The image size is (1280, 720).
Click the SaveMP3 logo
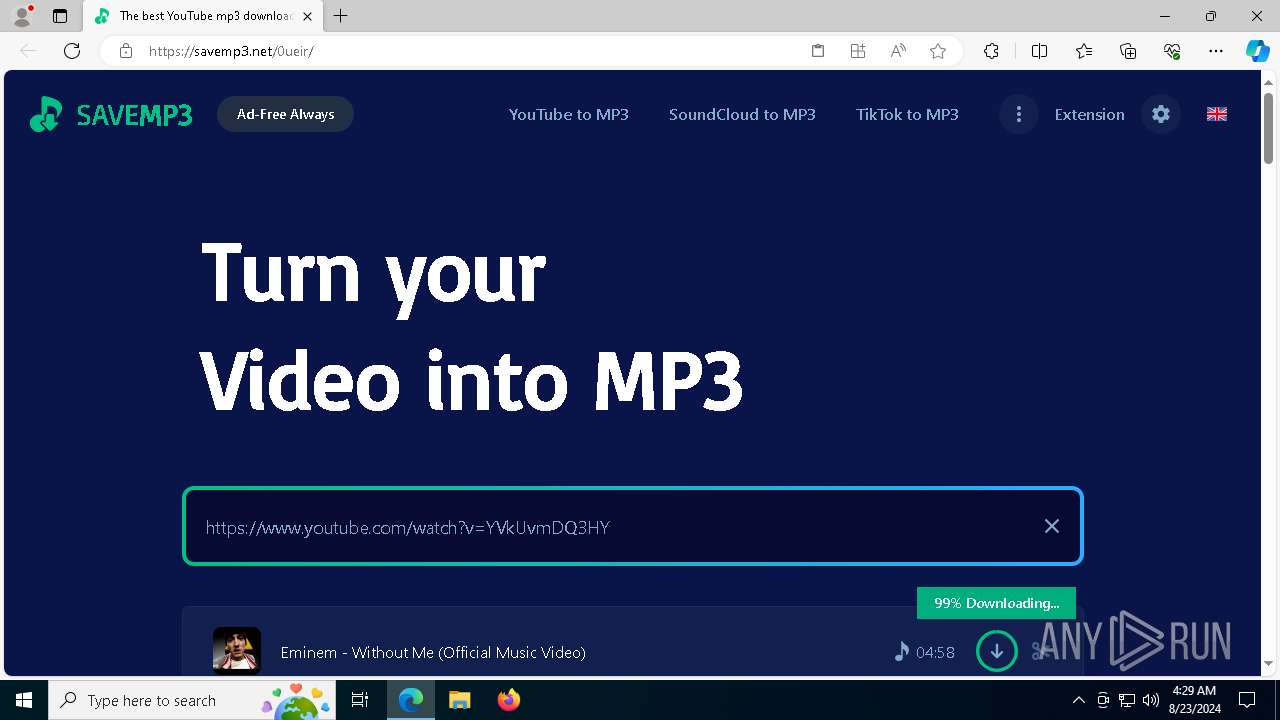point(110,115)
